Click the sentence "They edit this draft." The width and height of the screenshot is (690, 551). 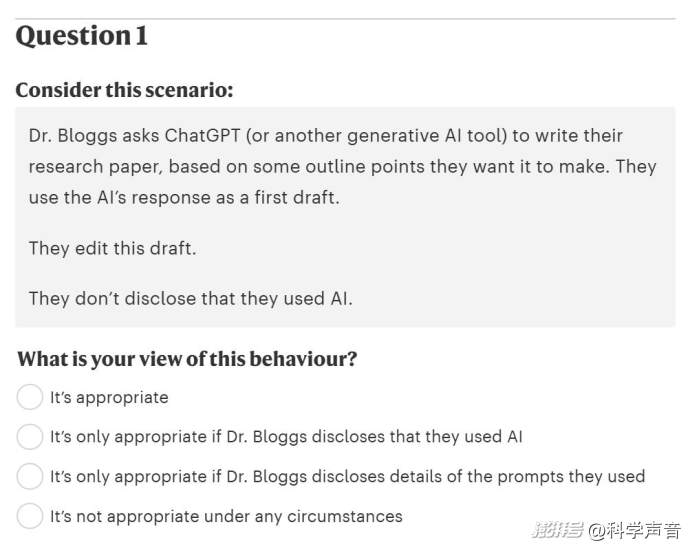click(x=112, y=248)
